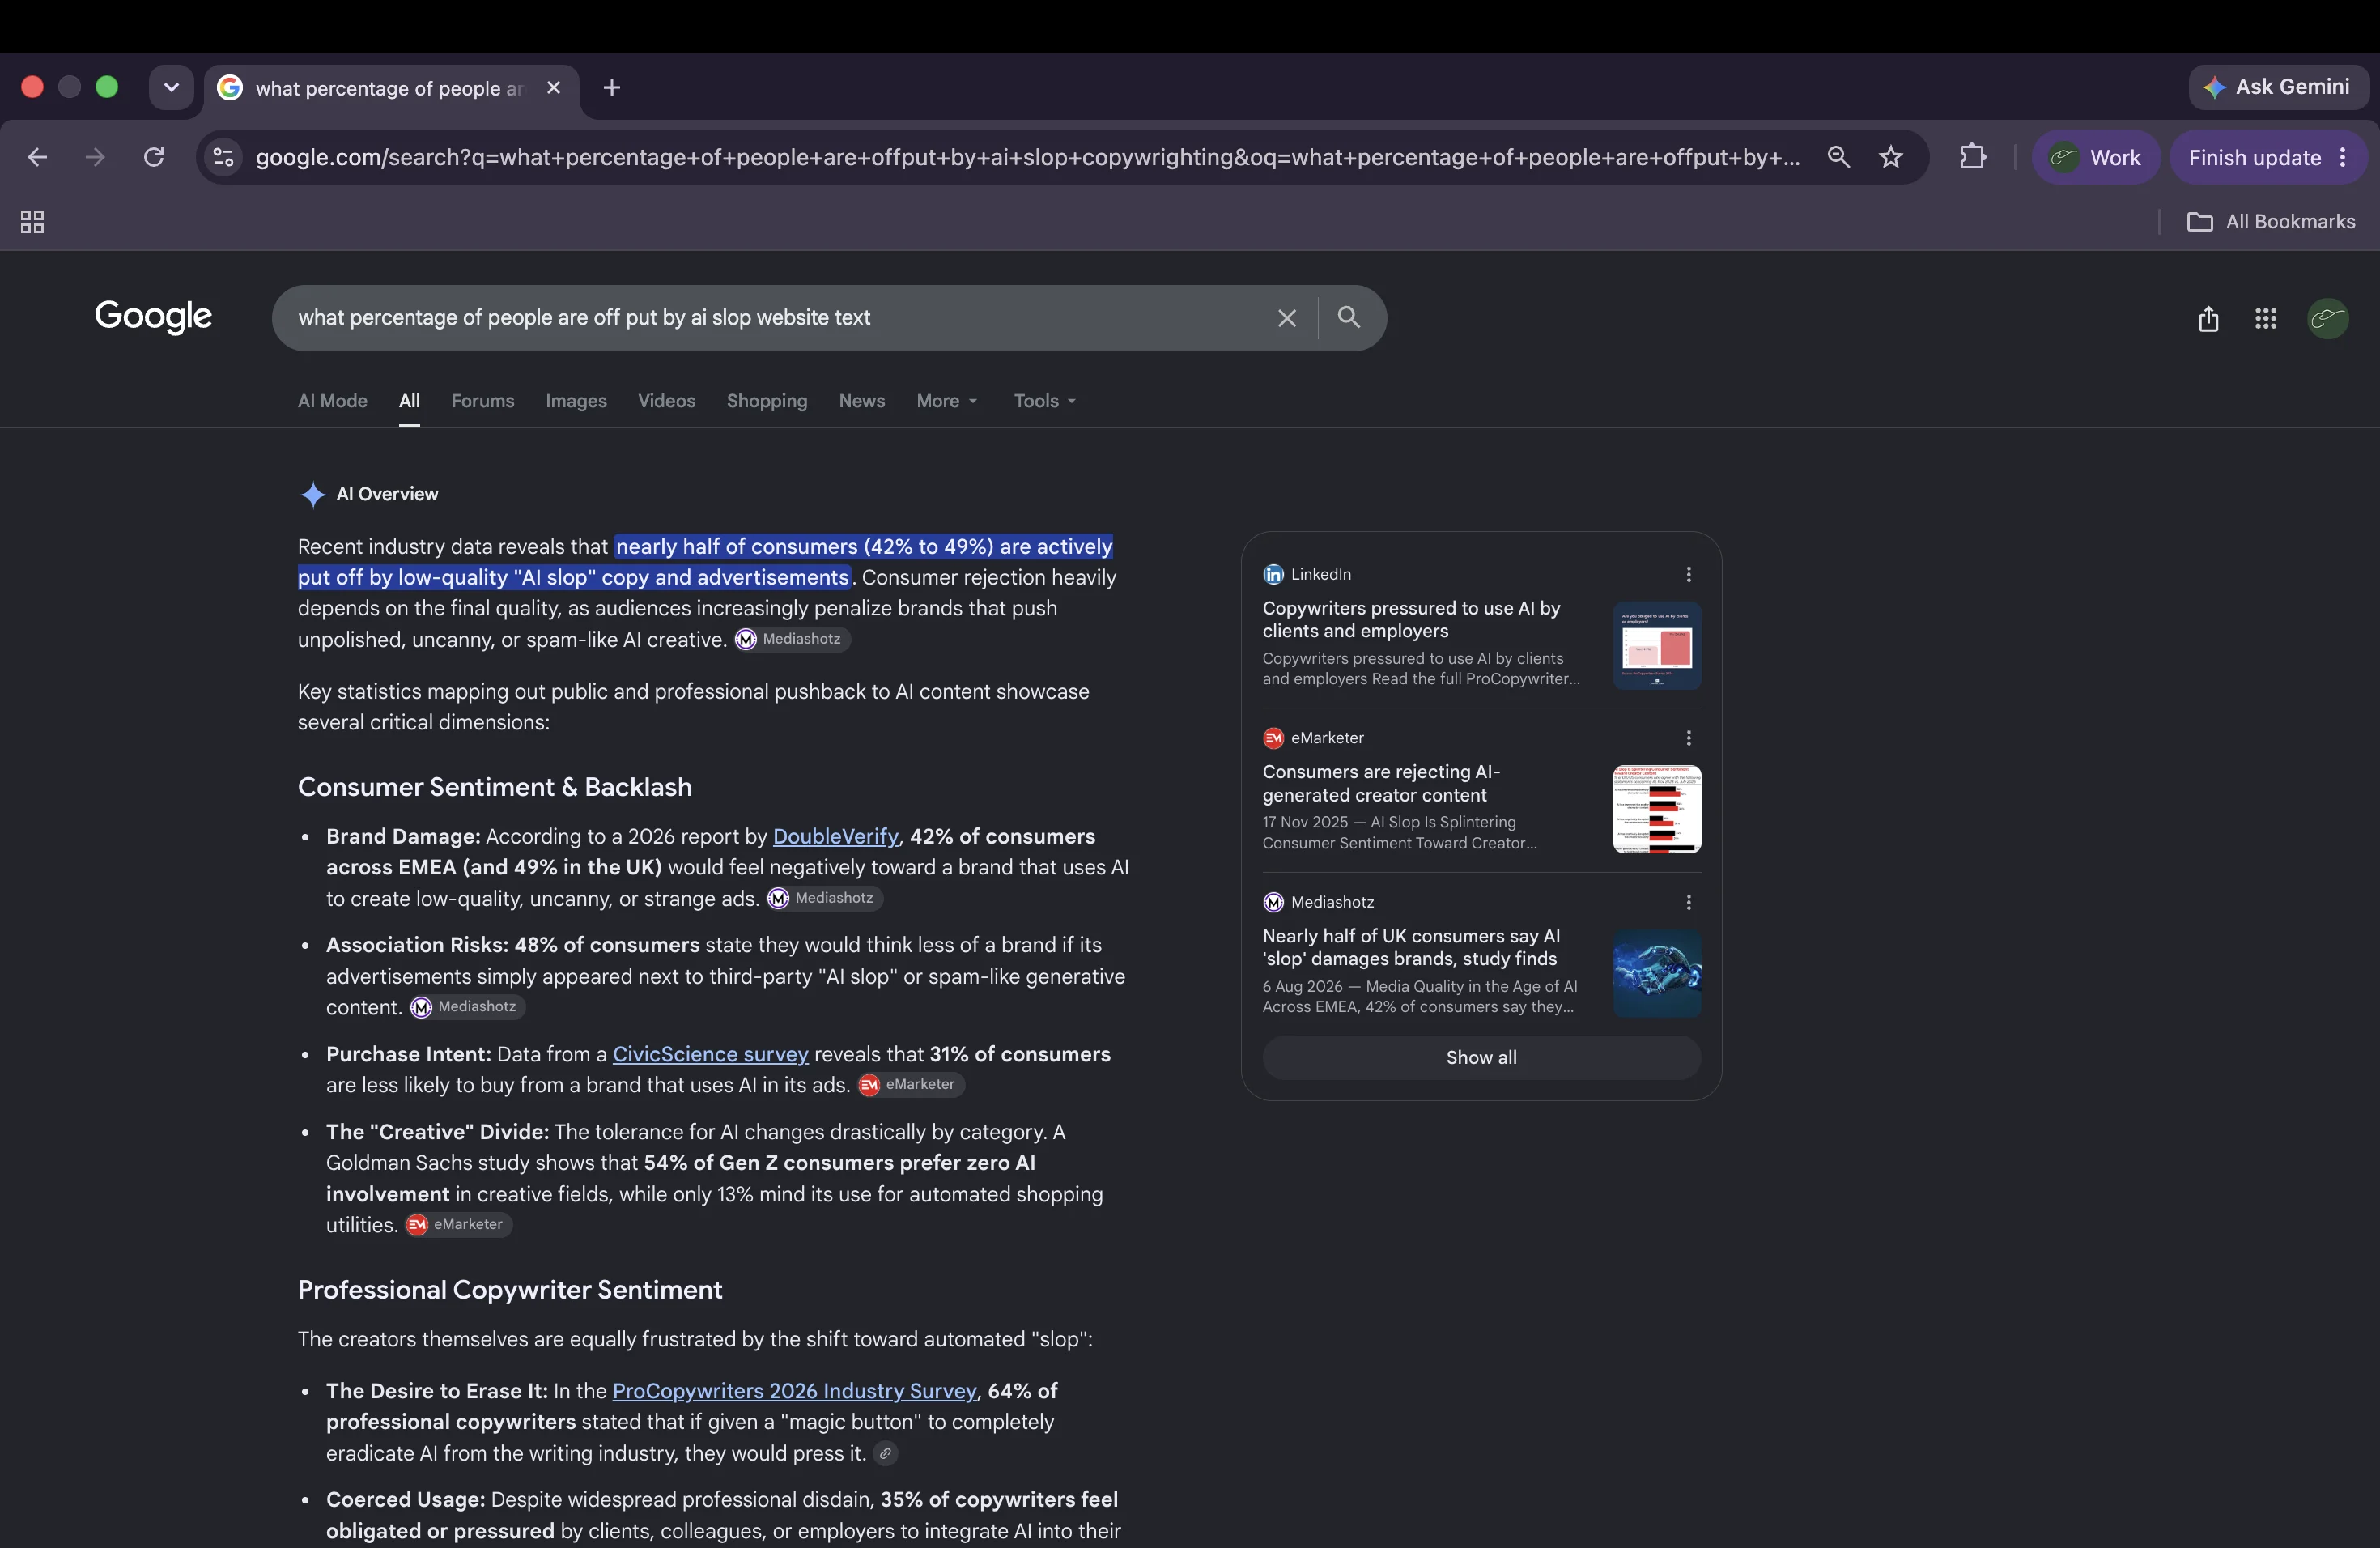Open the Videos results tab
This screenshot has height=1548, width=2380.
[x=666, y=401]
